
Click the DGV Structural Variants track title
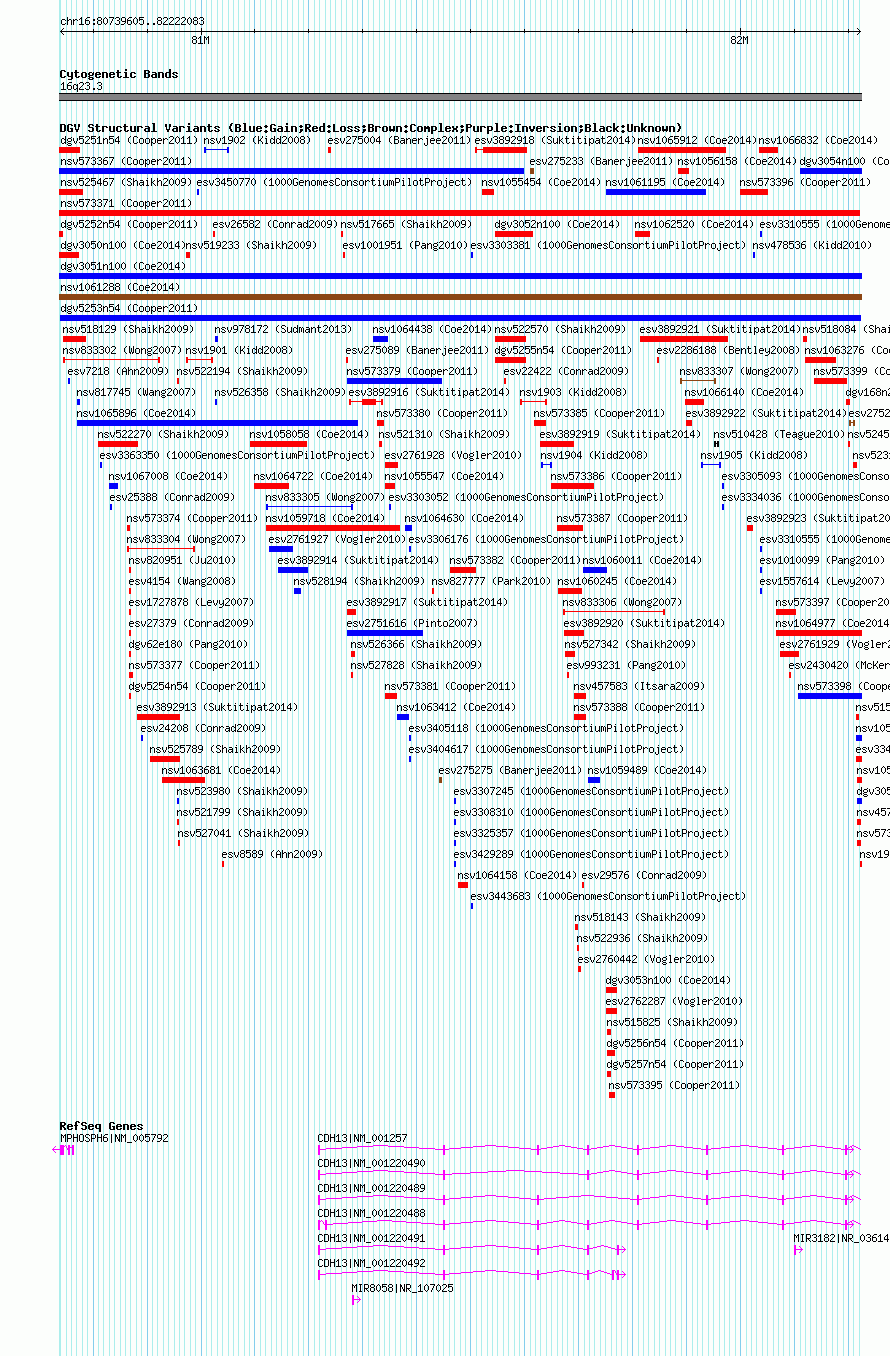click(x=371, y=128)
